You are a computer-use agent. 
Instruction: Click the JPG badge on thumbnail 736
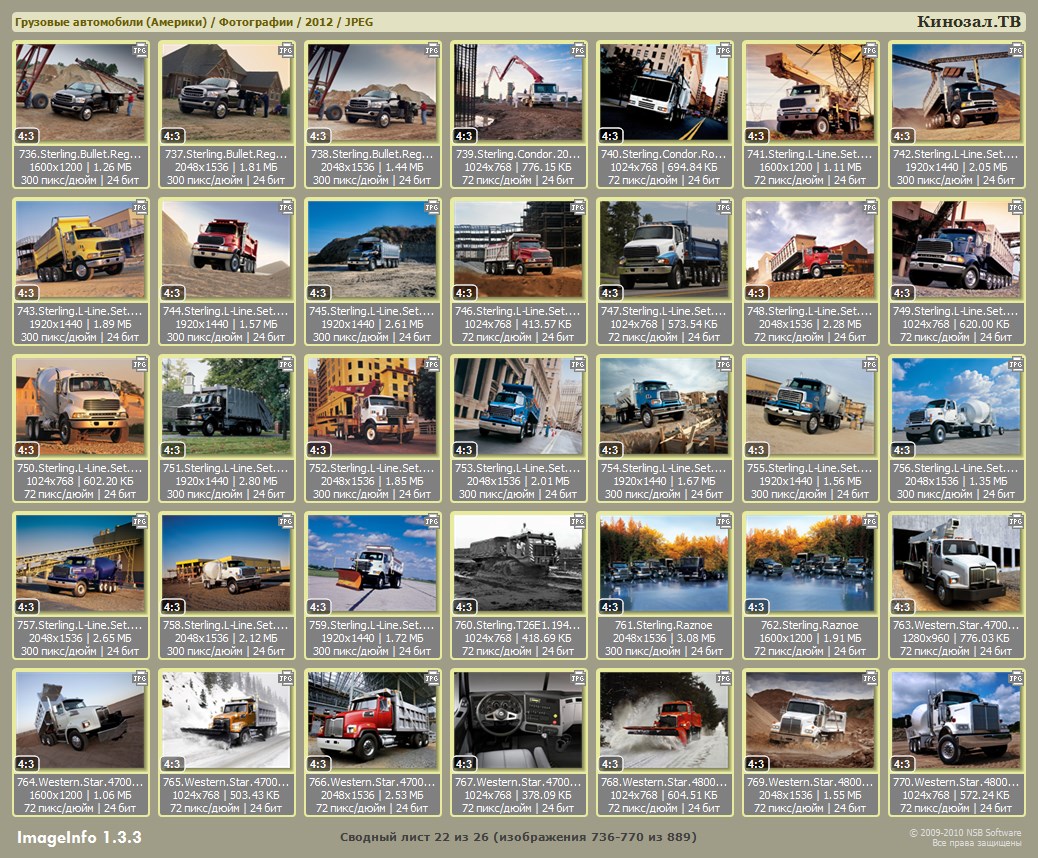point(140,50)
